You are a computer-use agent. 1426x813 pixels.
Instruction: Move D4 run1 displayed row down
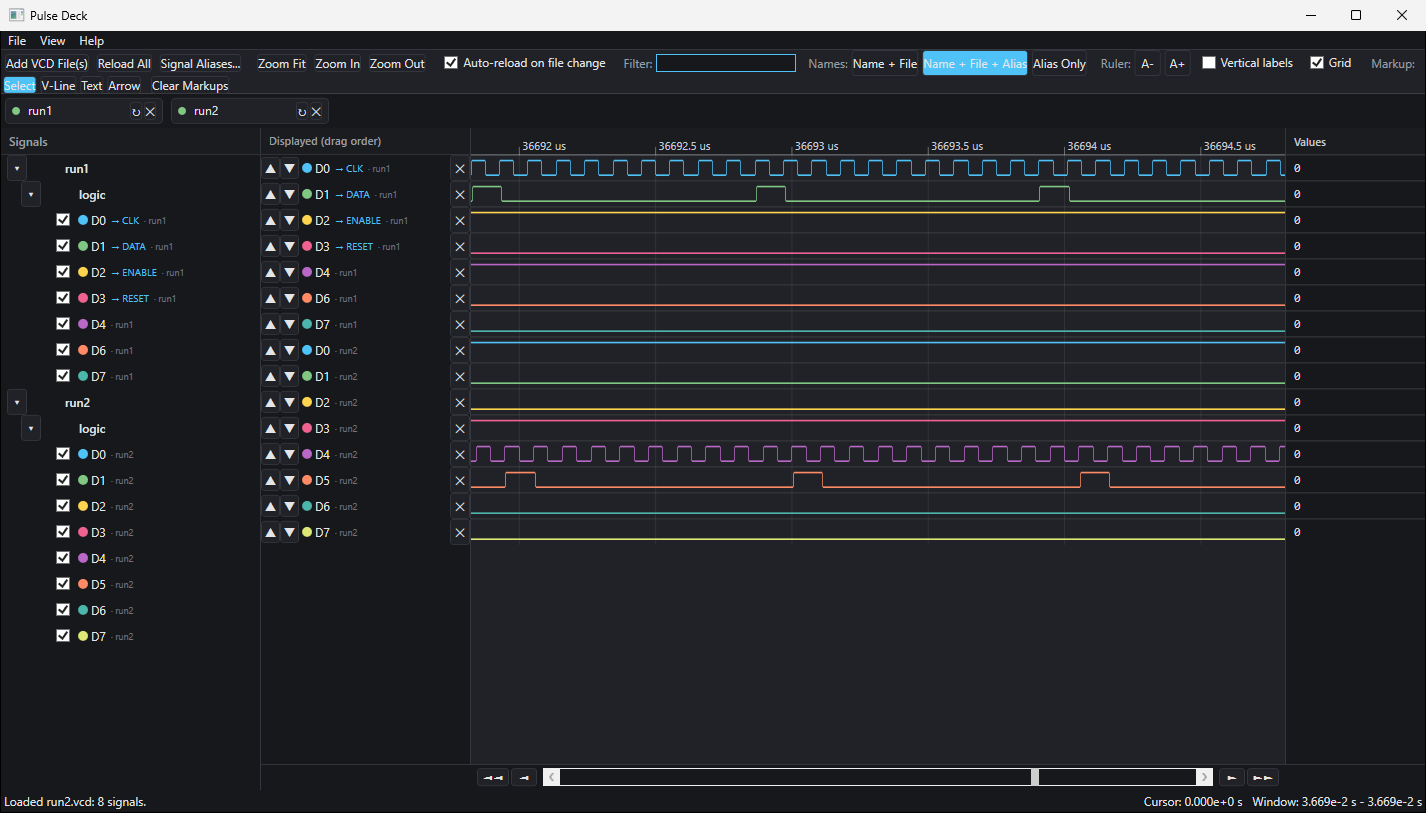289,273
